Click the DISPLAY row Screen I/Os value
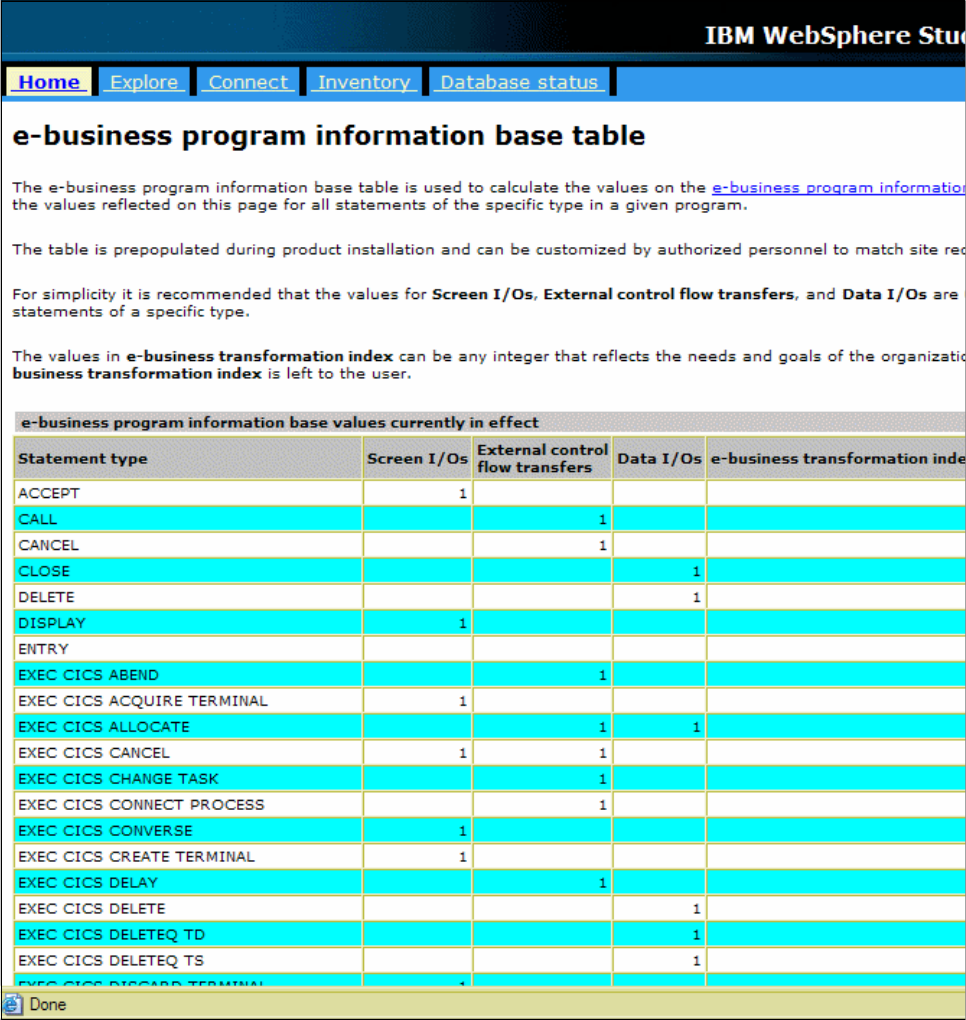 click(x=417, y=623)
